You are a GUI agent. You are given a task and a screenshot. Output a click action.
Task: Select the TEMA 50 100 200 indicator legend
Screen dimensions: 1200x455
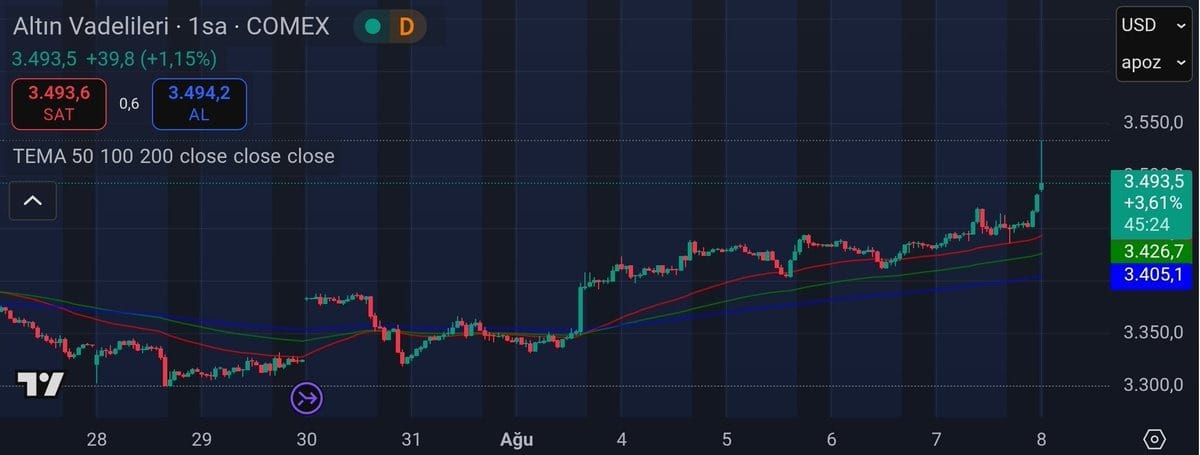(174, 156)
